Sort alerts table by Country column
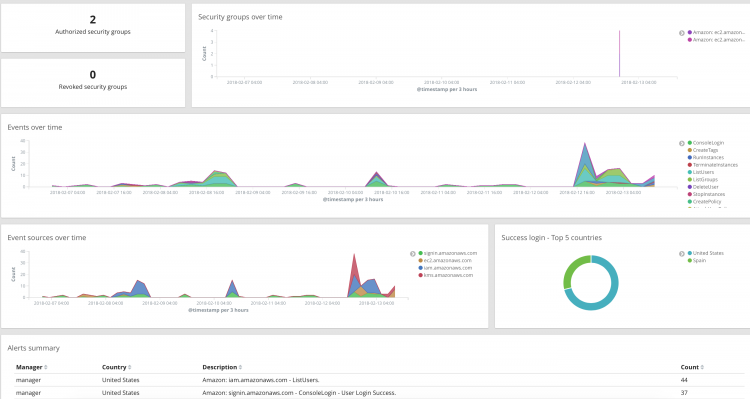This screenshot has height=399, width=750. [x=130, y=367]
